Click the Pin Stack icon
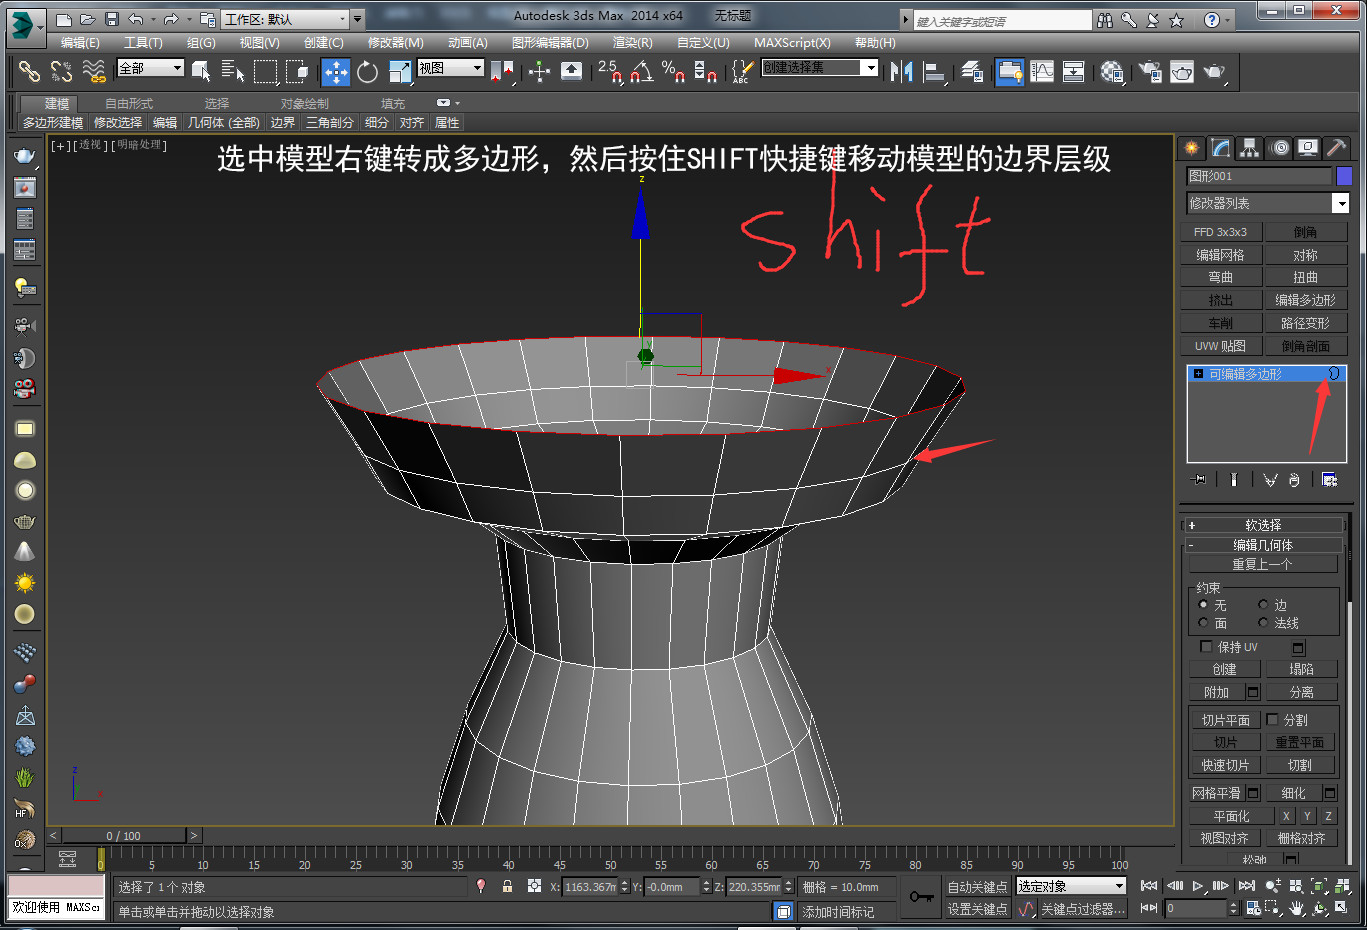 pyautogui.click(x=1200, y=480)
